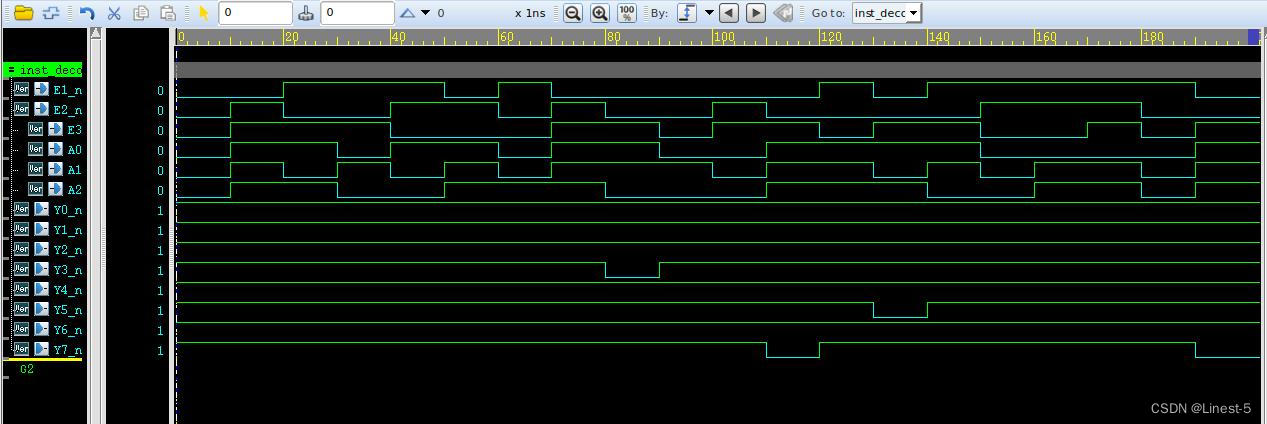This screenshot has height=424, width=1267.
Task: Open the delta options dropdown arrow
Action: pyautogui.click(x=426, y=13)
